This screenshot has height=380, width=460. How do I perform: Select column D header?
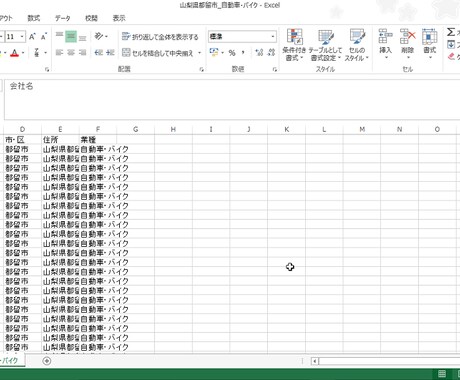coord(22,129)
